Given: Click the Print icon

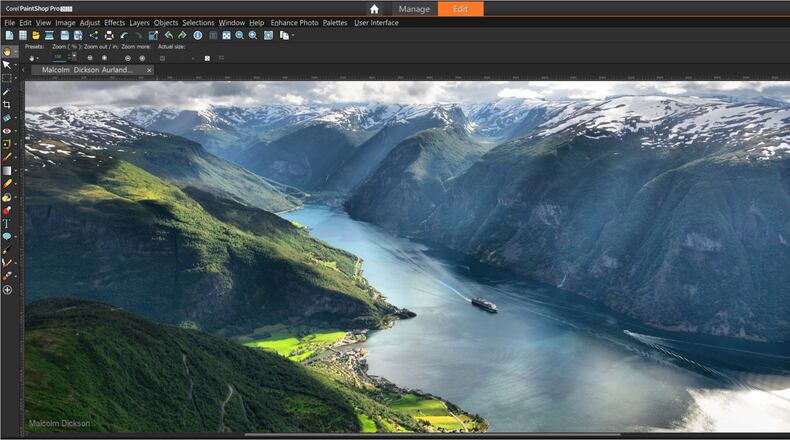Looking at the screenshot, I should click(x=109, y=35).
